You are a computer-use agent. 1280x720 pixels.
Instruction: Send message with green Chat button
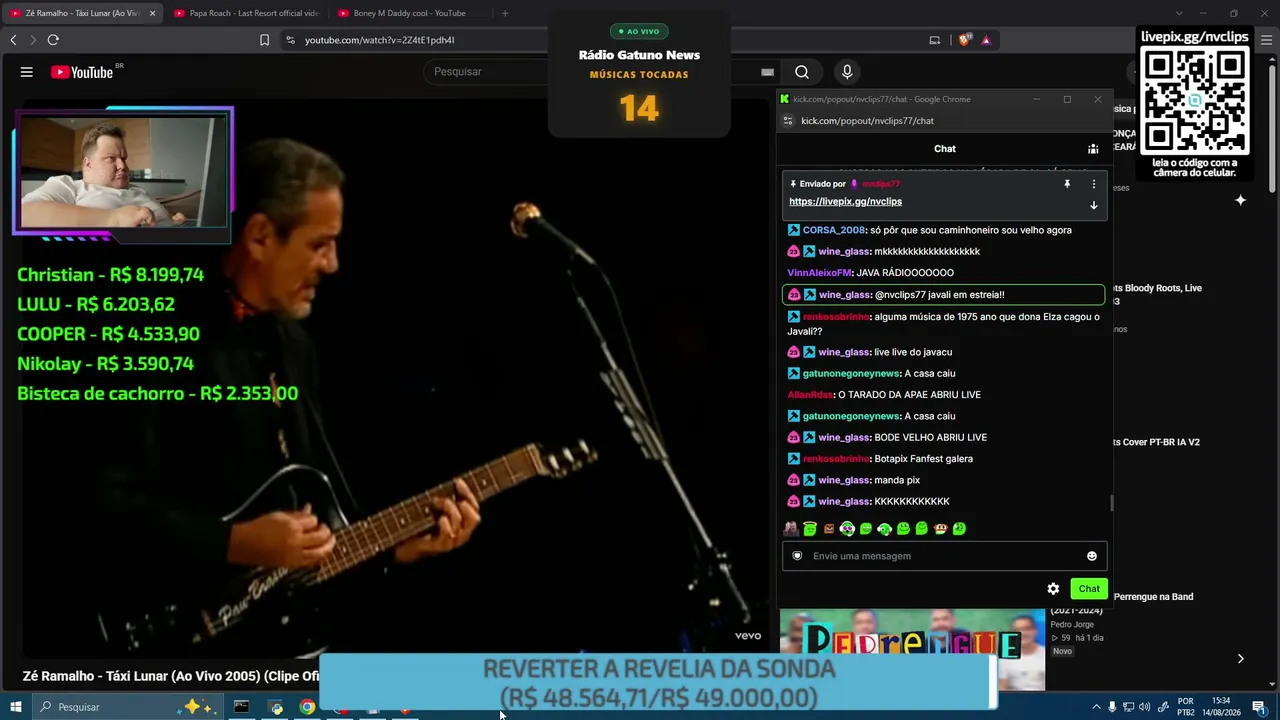click(1089, 589)
